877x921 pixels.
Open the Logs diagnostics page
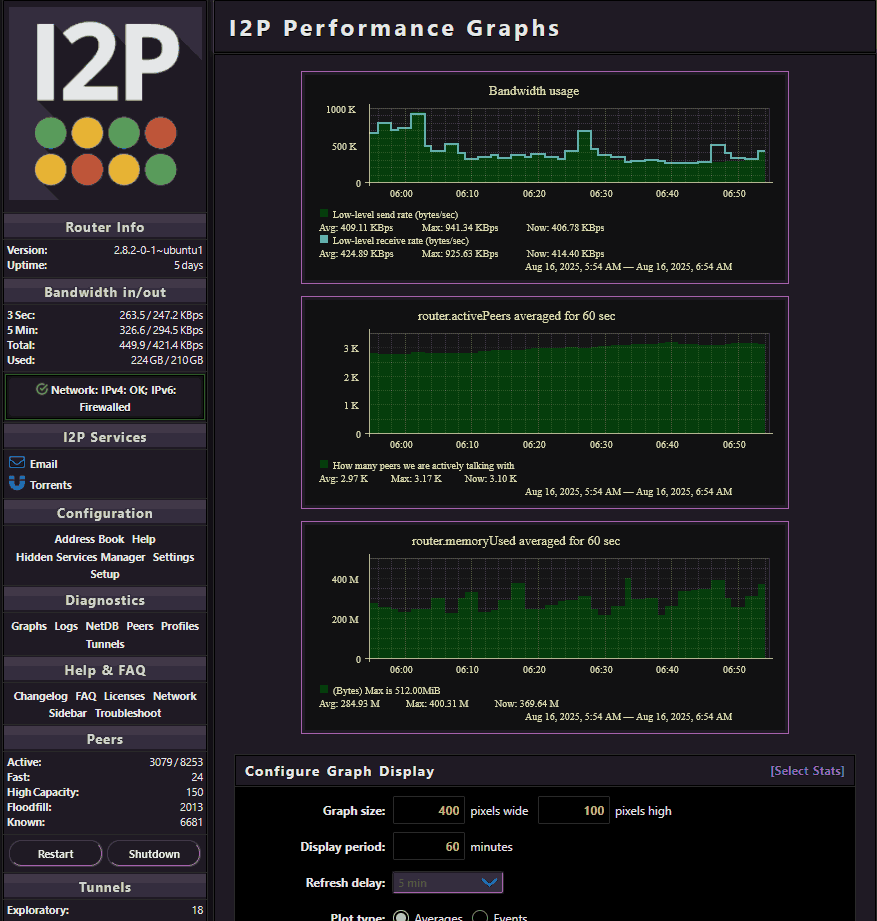(x=66, y=626)
